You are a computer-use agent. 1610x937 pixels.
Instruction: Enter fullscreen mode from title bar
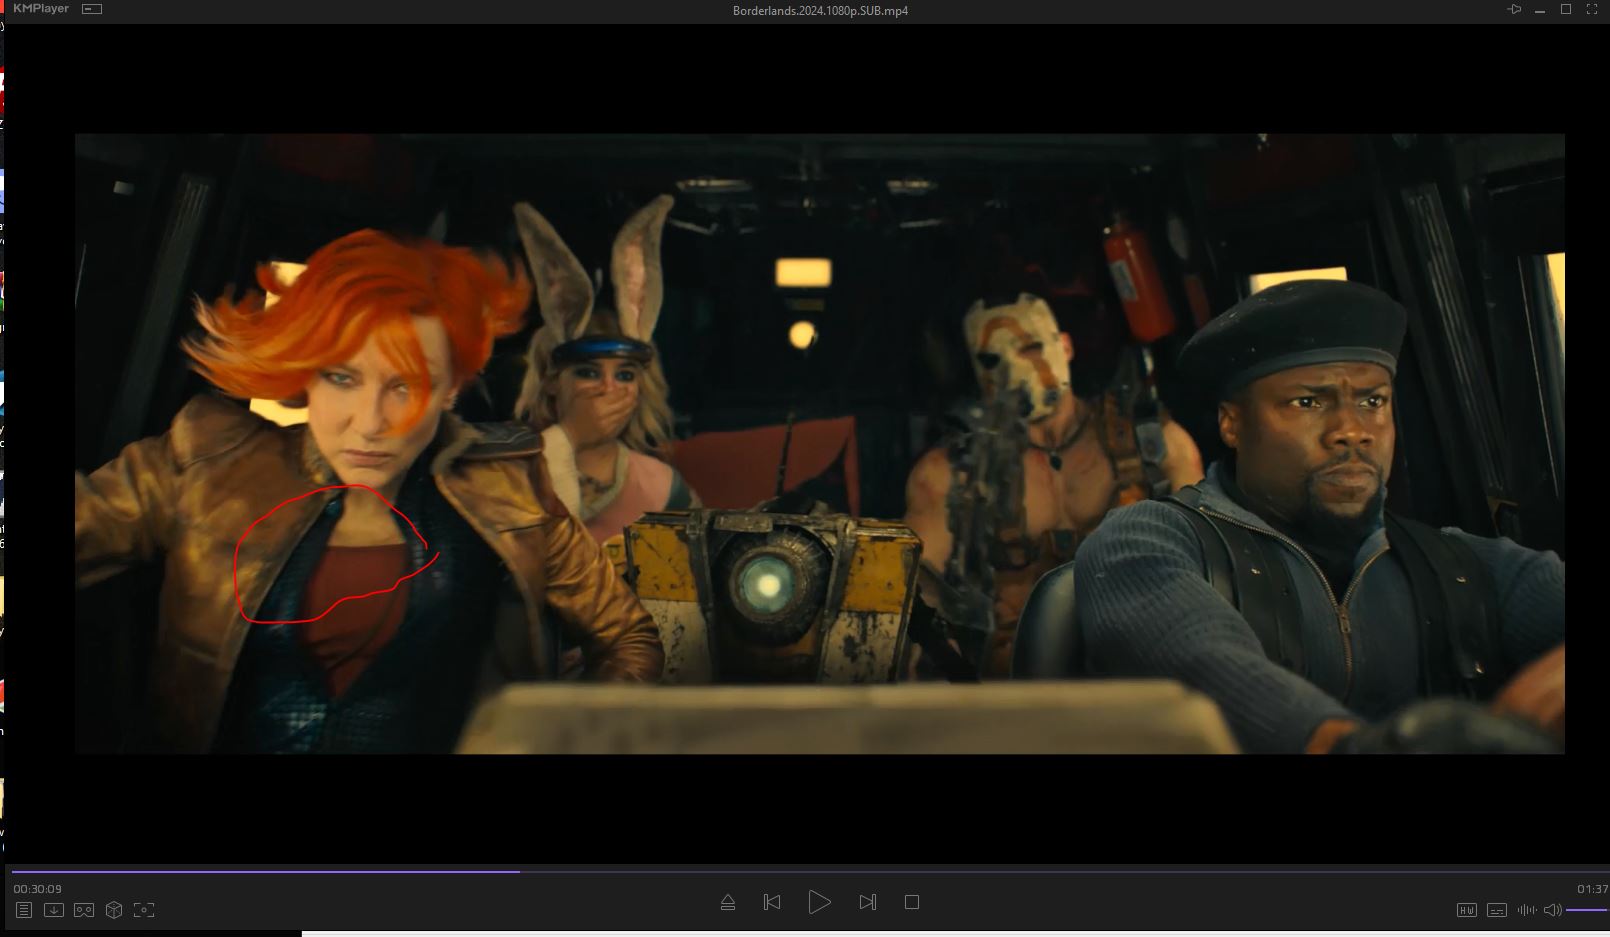pyautogui.click(x=1592, y=10)
